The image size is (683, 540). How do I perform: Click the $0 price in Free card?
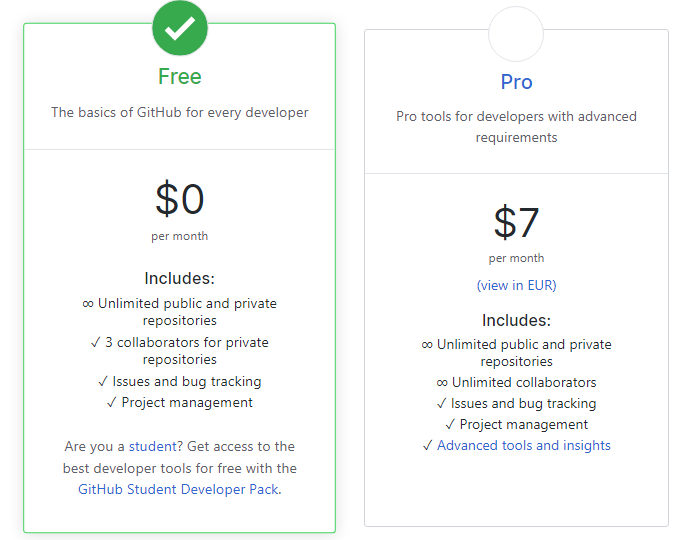pos(180,199)
